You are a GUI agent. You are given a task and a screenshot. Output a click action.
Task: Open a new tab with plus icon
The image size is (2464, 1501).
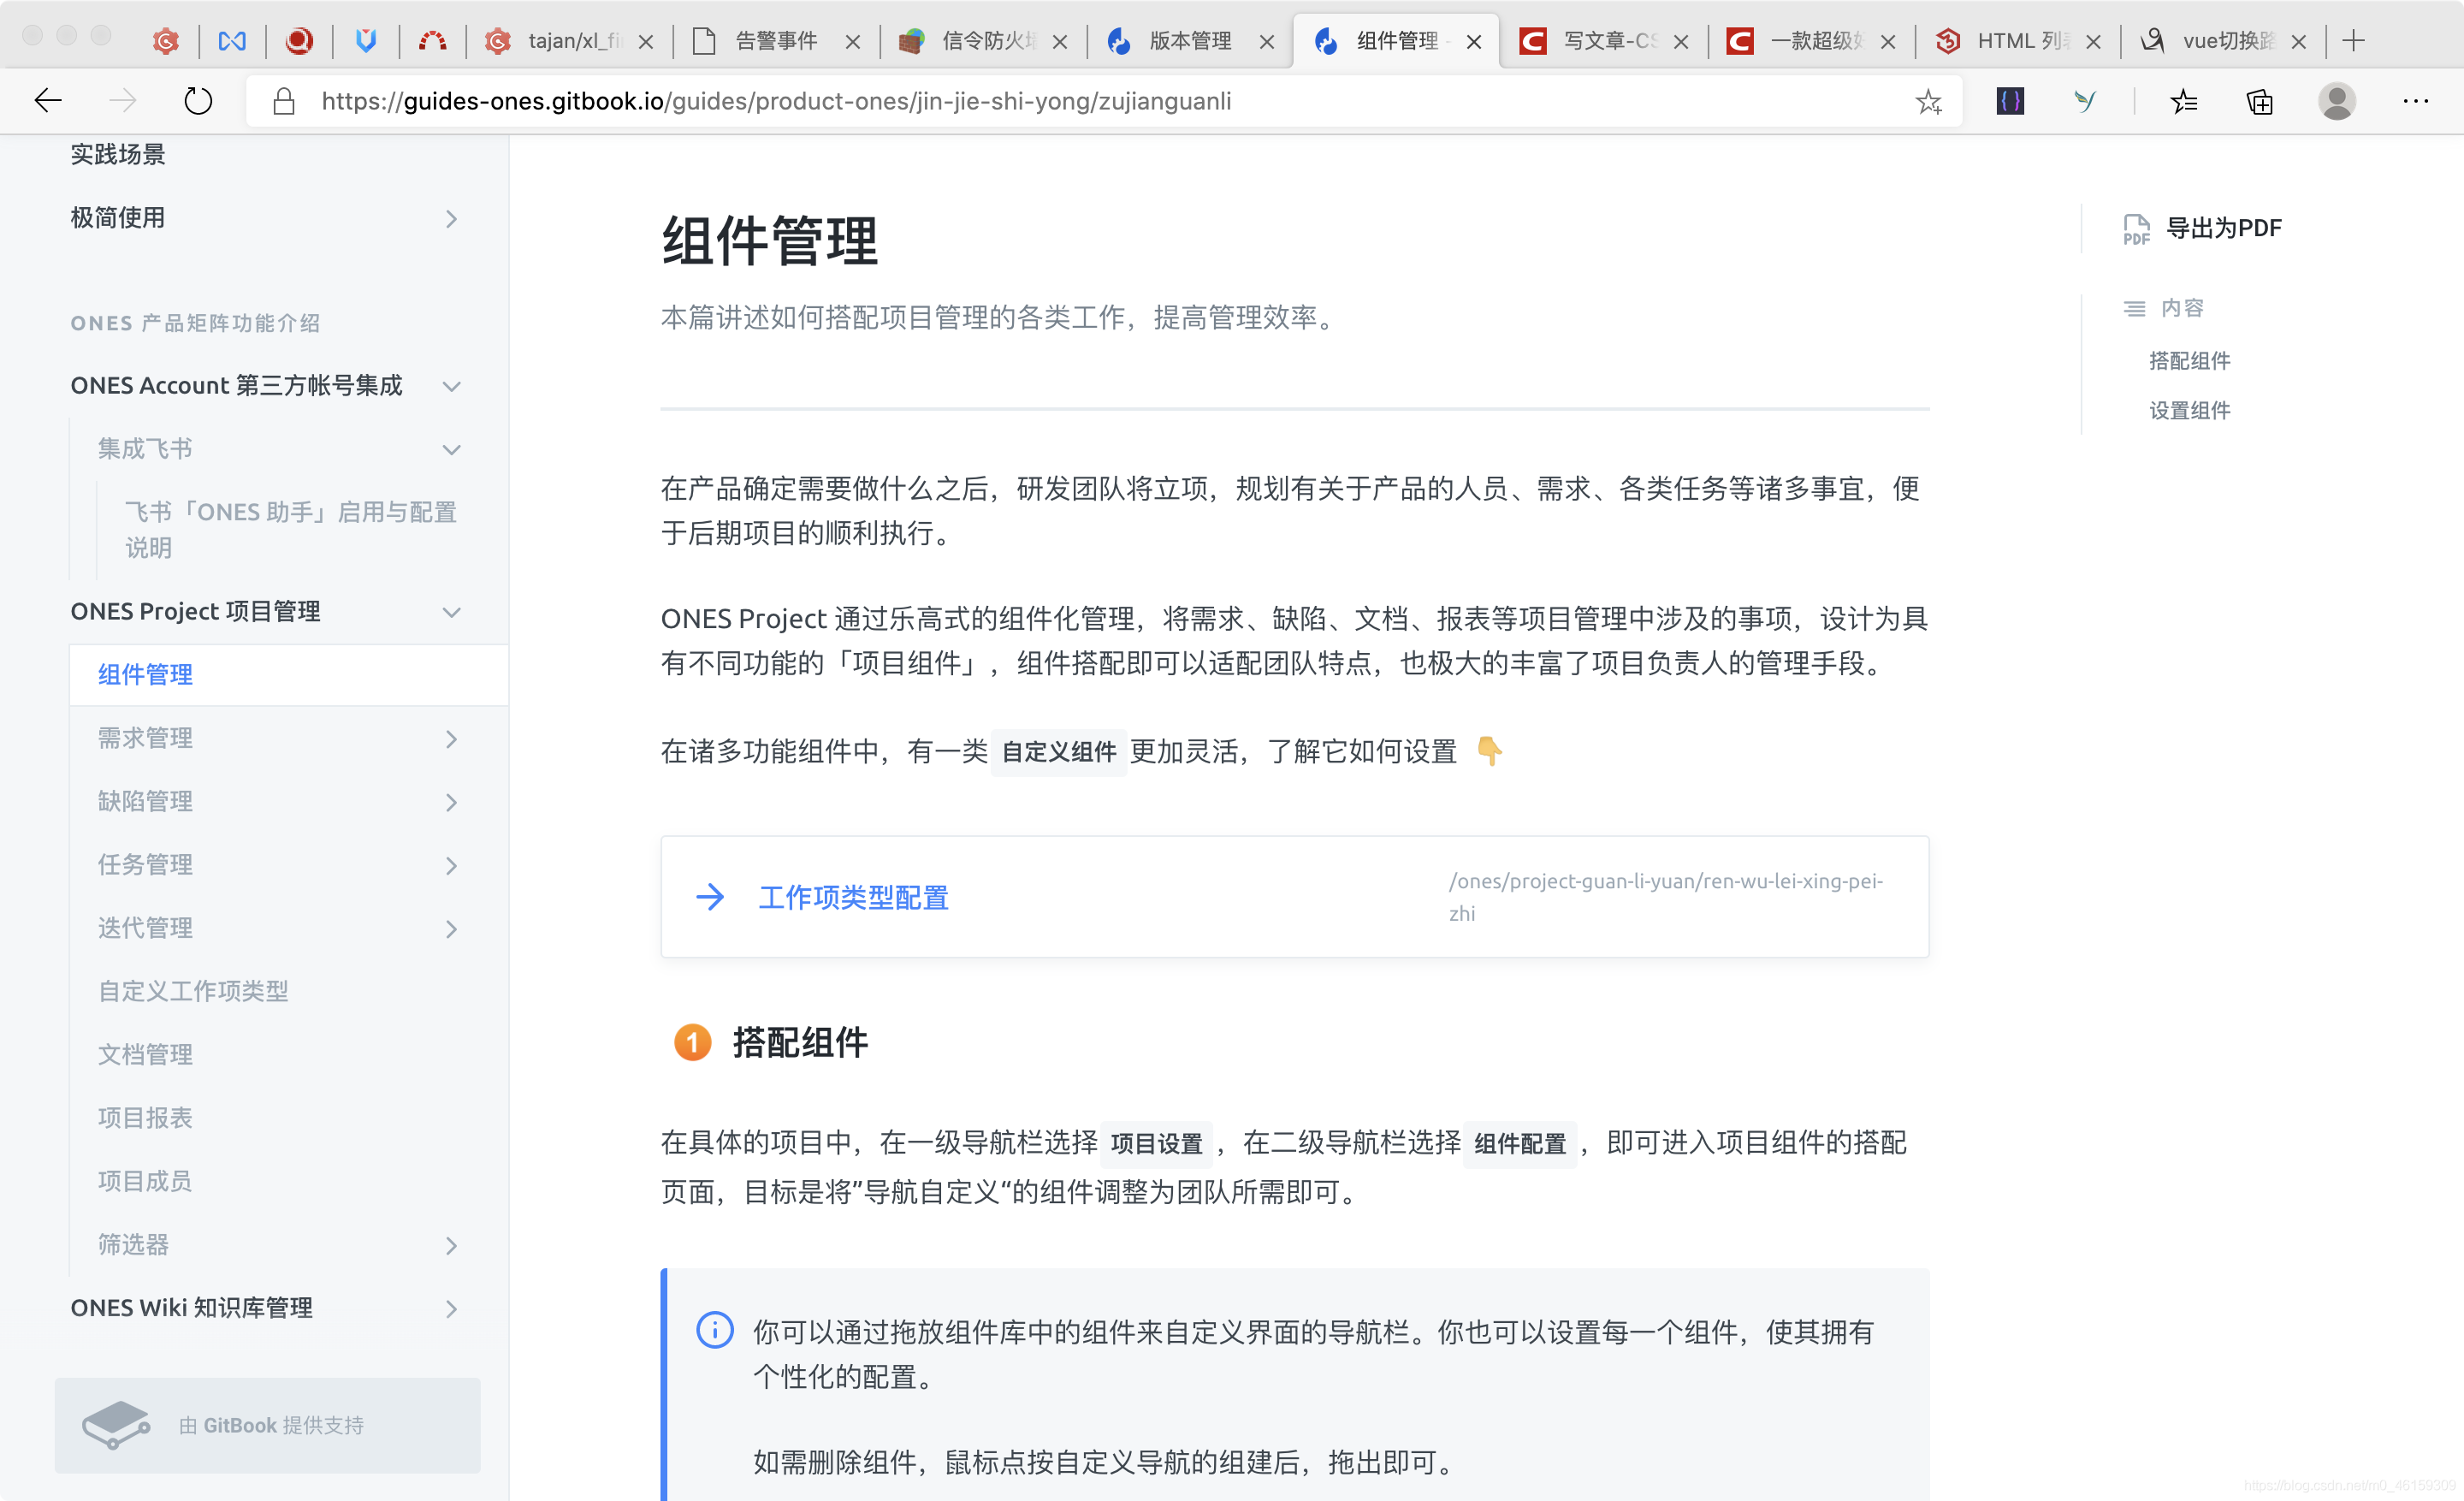(2354, 41)
